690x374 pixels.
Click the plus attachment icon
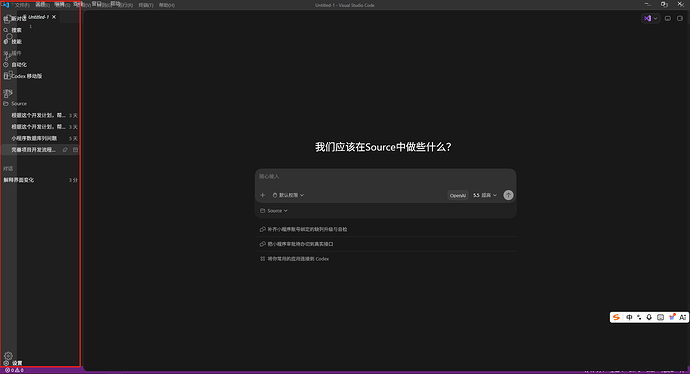(x=263, y=195)
